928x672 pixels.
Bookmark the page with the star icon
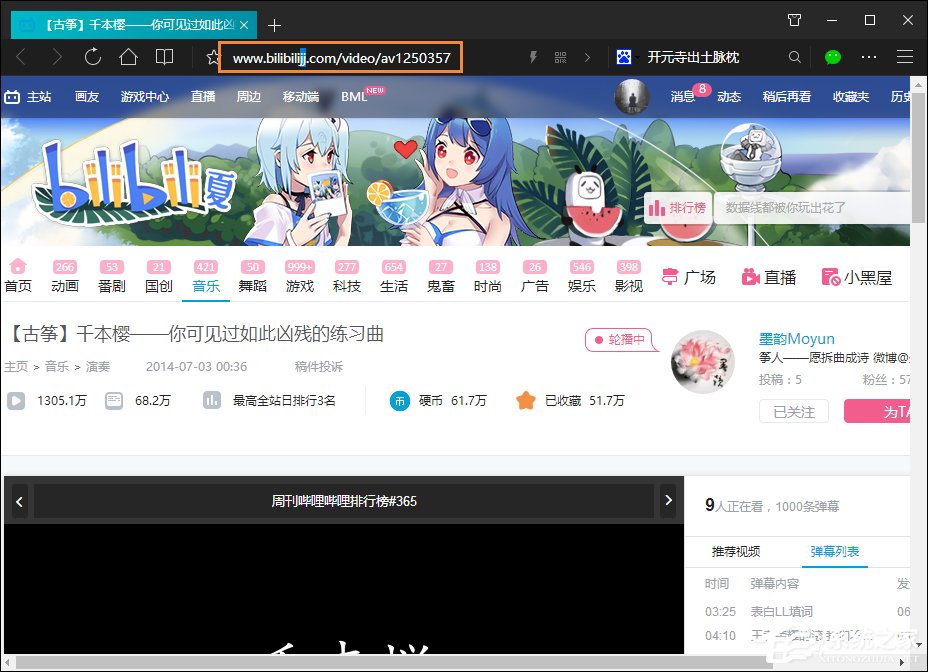coord(211,57)
